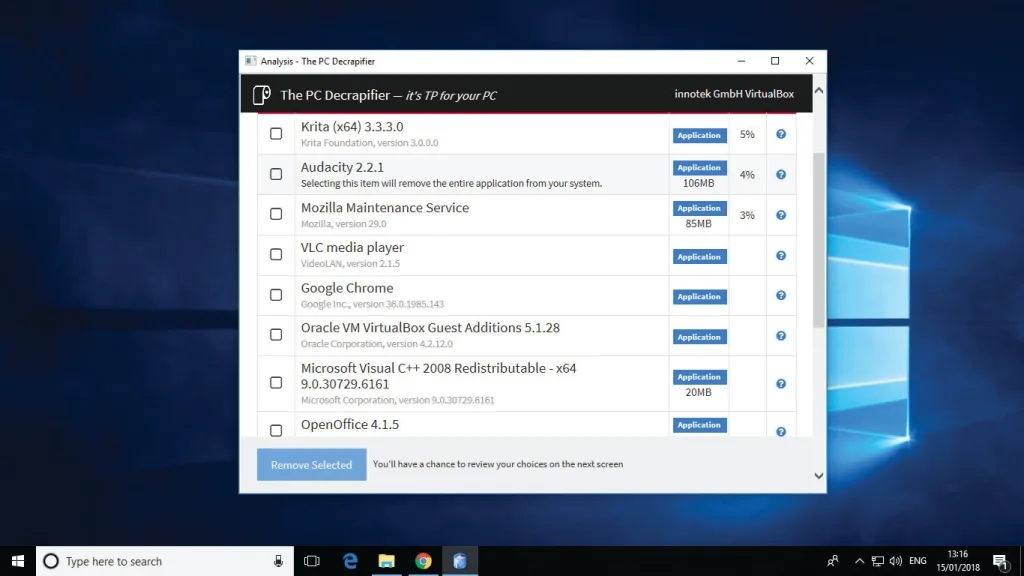Viewport: 1024px width, 576px height.
Task: Click the PC Decrapifier toilet paper logo
Action: click(x=262, y=95)
